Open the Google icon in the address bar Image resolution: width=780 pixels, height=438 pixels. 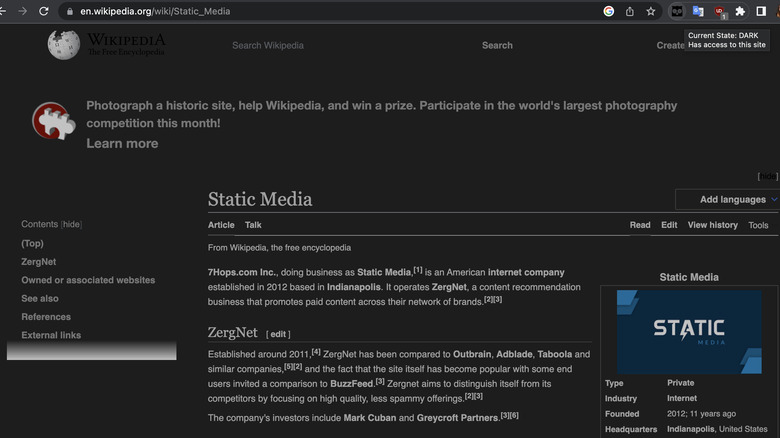tap(609, 11)
